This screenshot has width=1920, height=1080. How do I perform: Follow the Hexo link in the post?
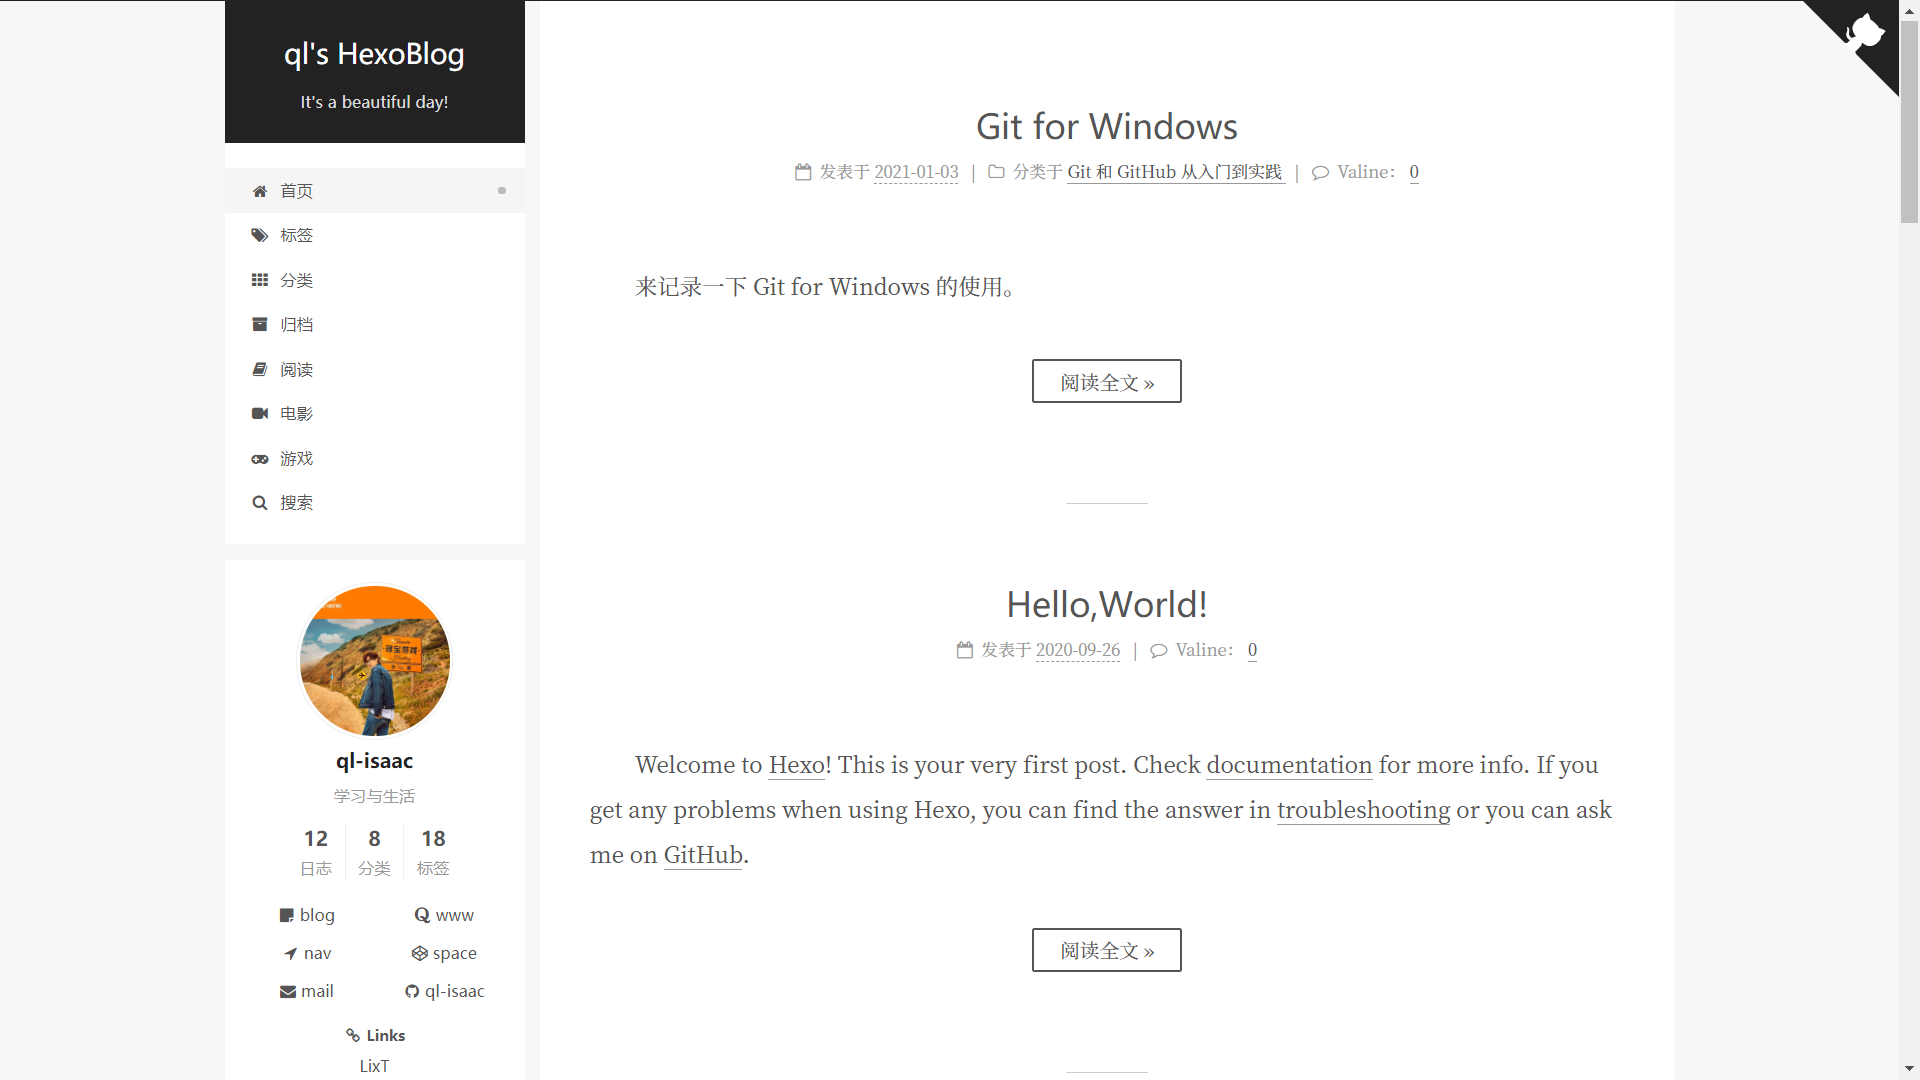pos(797,765)
